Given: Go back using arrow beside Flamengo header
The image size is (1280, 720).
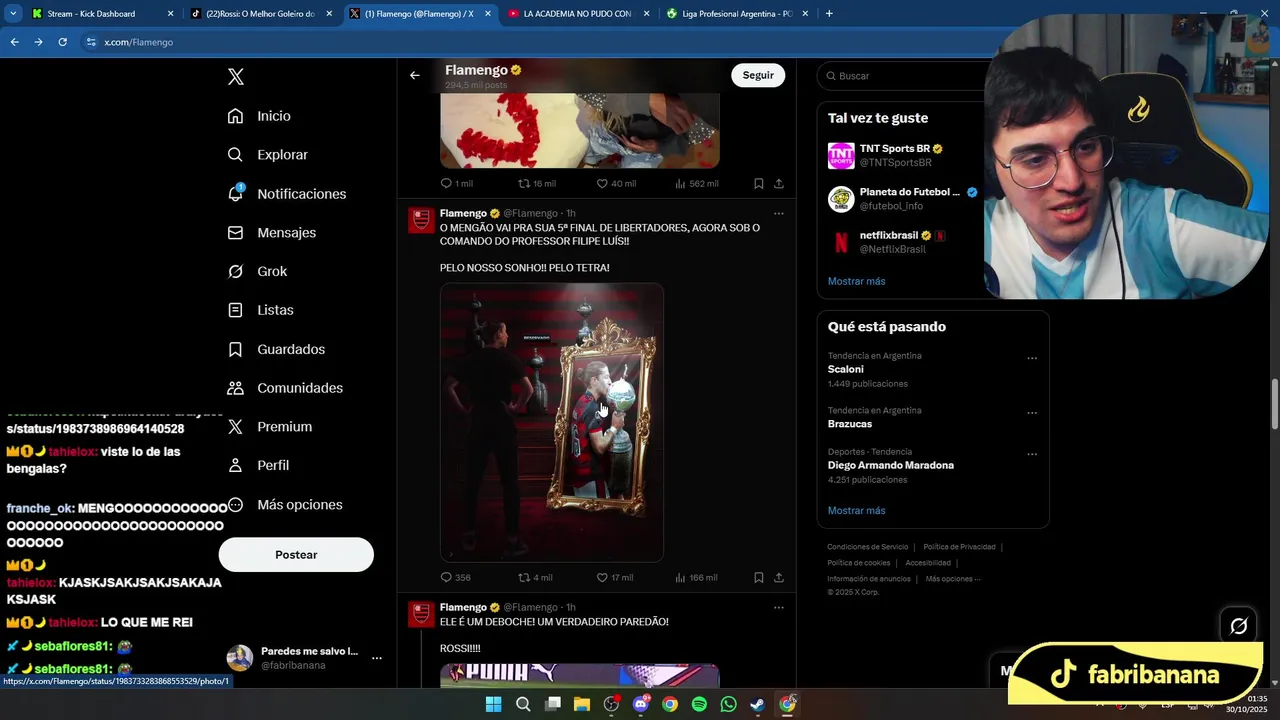Looking at the screenshot, I should [x=414, y=75].
